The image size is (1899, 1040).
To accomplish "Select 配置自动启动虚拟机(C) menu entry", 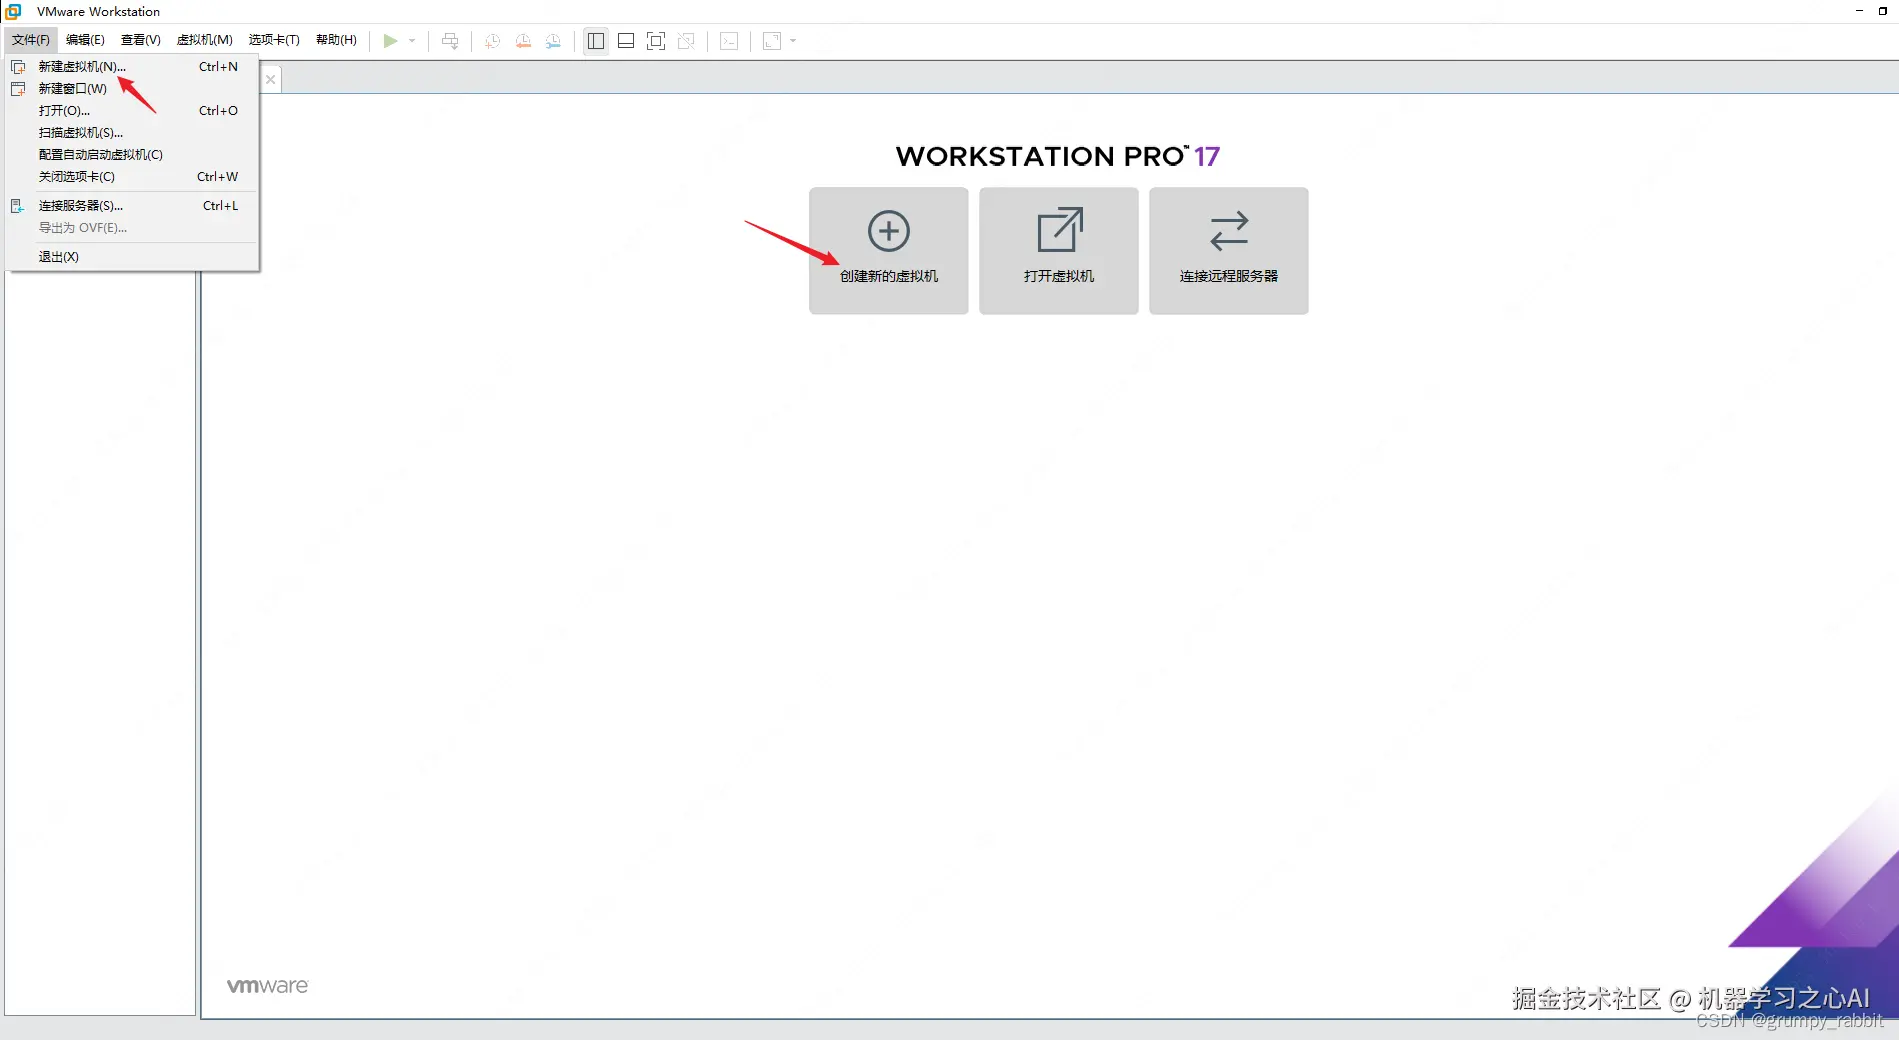I will (x=132, y=155).
